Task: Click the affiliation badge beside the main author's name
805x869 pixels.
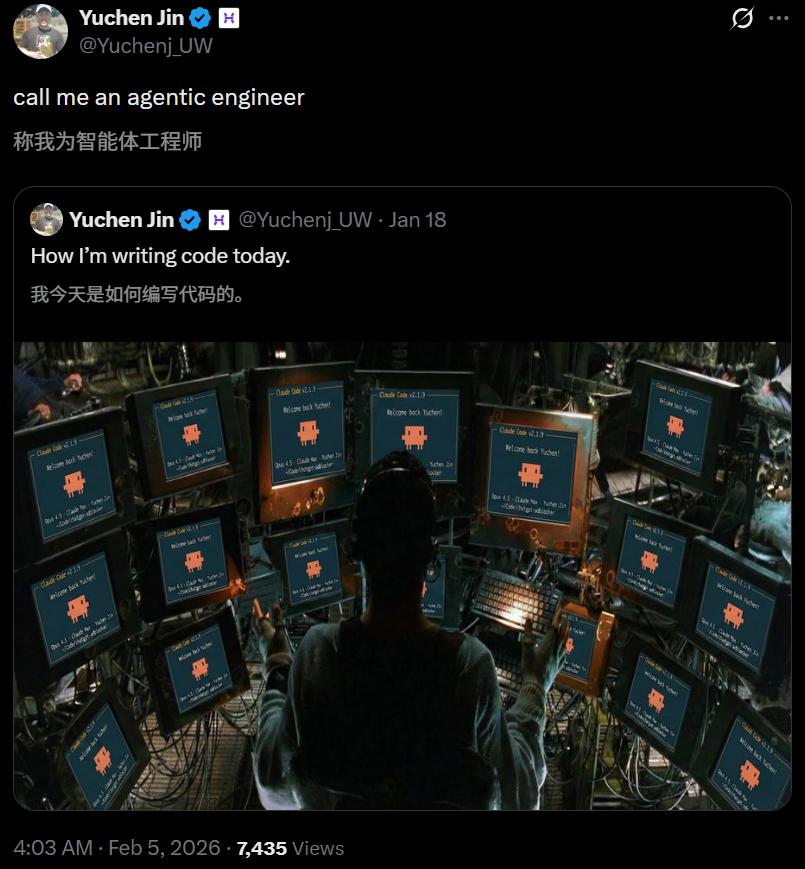Action: point(229,18)
